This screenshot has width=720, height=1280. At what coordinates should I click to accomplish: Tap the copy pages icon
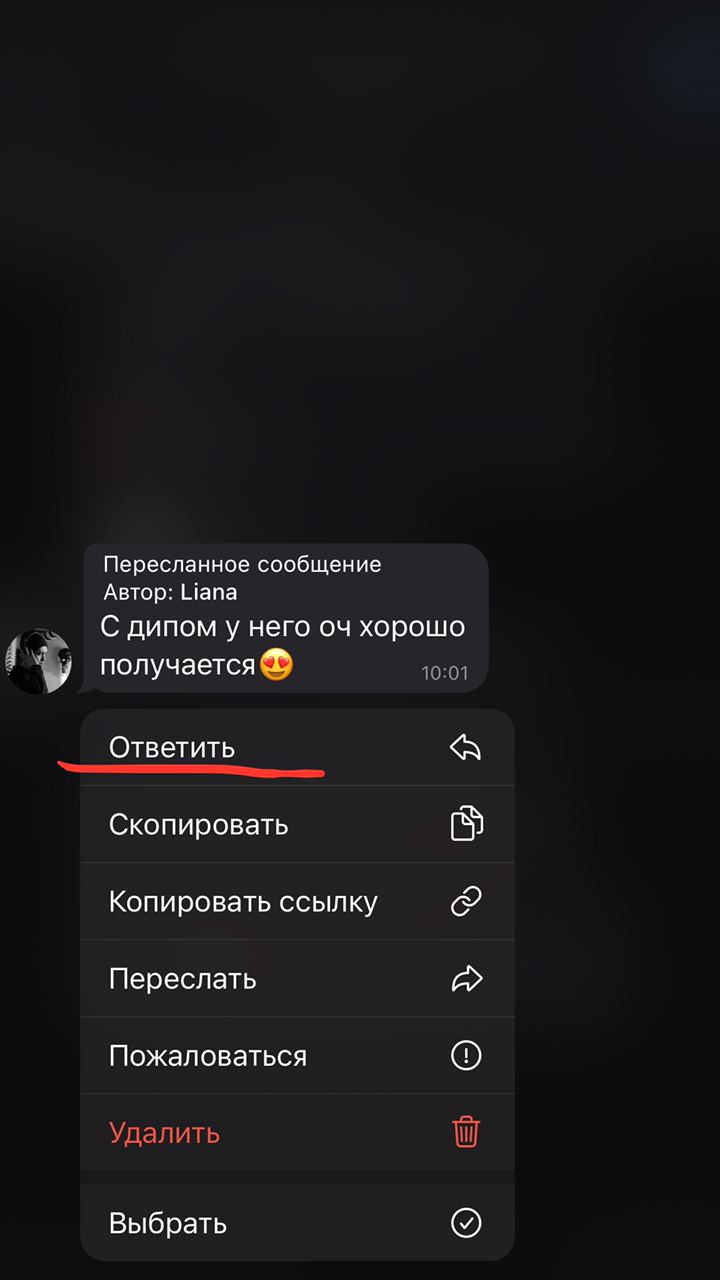[x=466, y=824]
